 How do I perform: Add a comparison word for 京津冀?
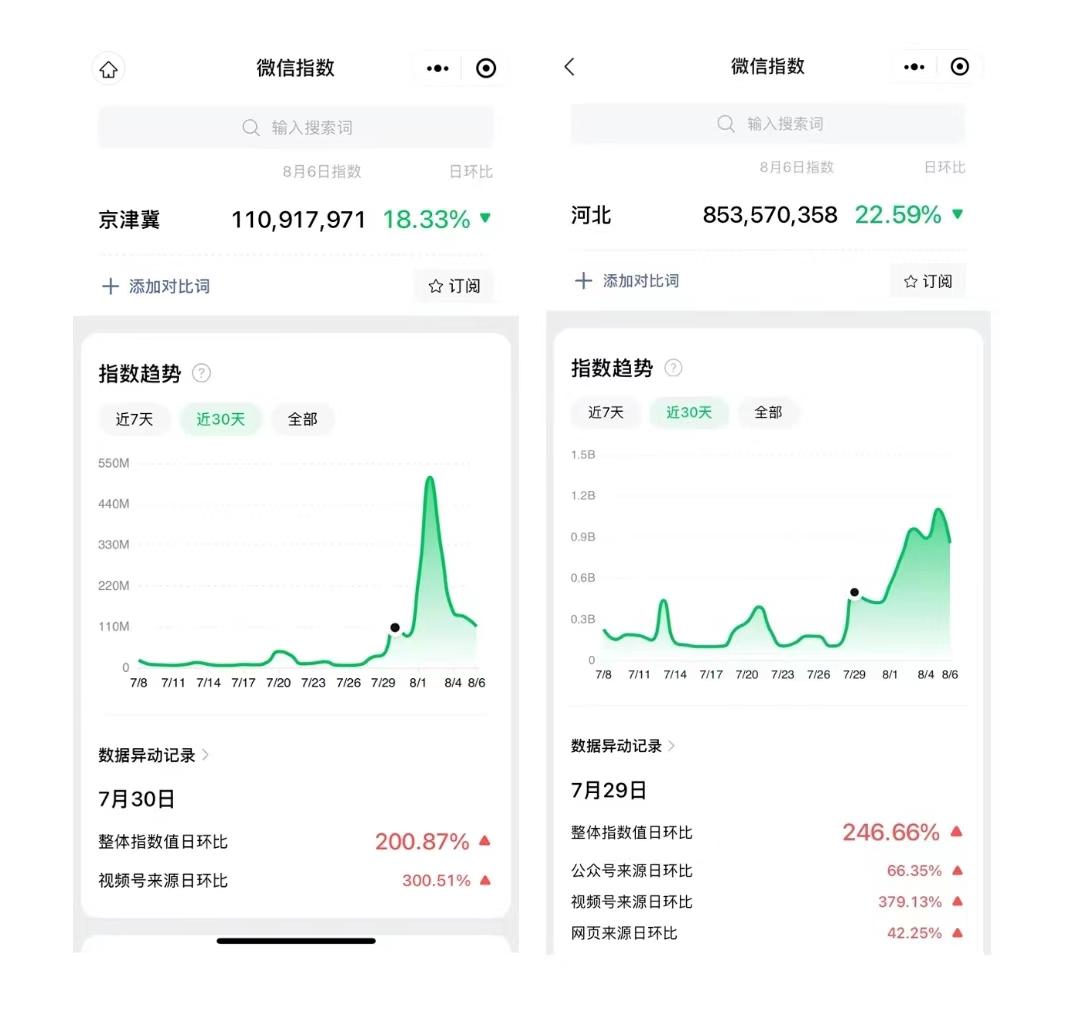coord(157,286)
